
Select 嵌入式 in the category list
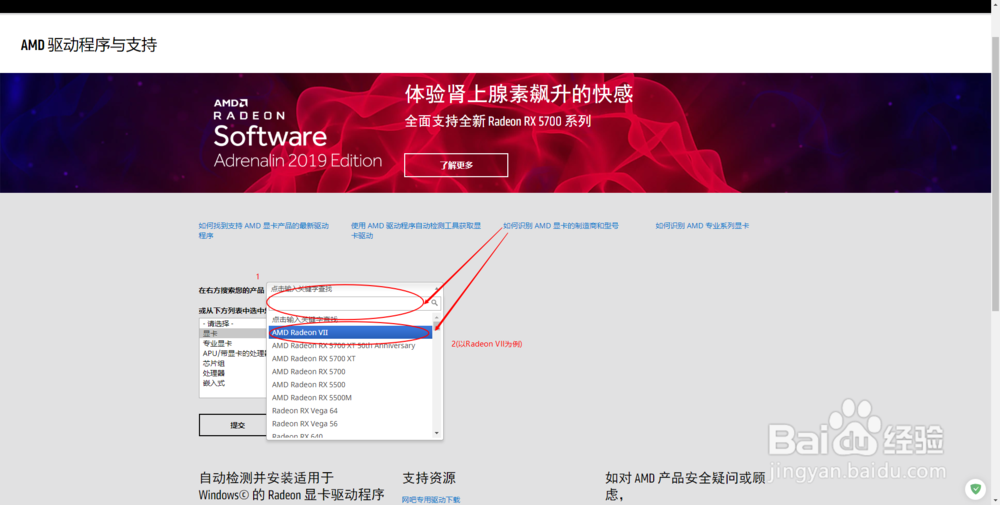(233, 383)
